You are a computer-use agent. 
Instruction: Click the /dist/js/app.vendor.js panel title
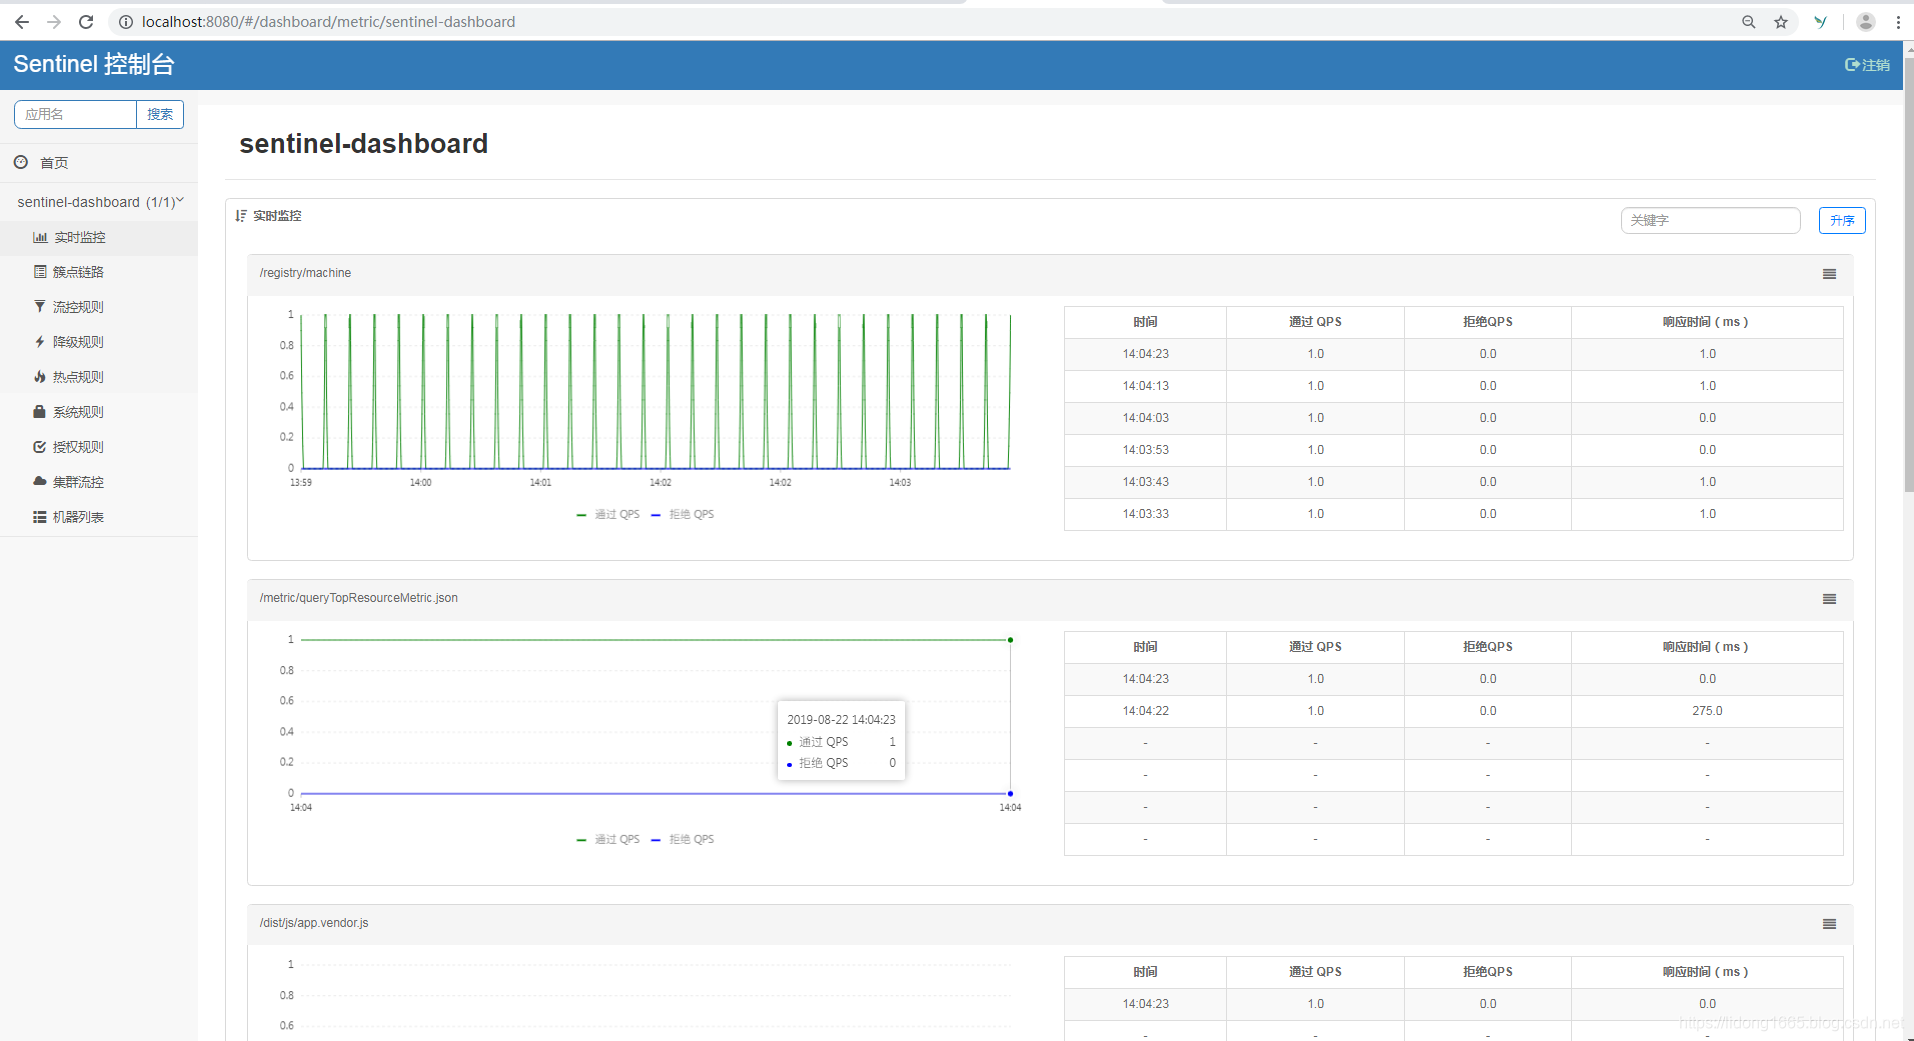coord(314,923)
